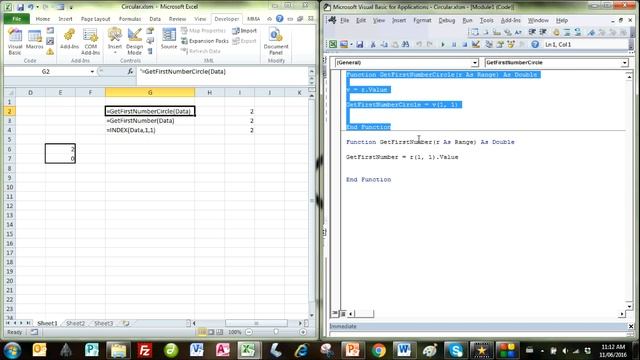This screenshot has width=640, height=360.
Task: Open the Tools menu in VBA editor
Action: coord(486,20)
